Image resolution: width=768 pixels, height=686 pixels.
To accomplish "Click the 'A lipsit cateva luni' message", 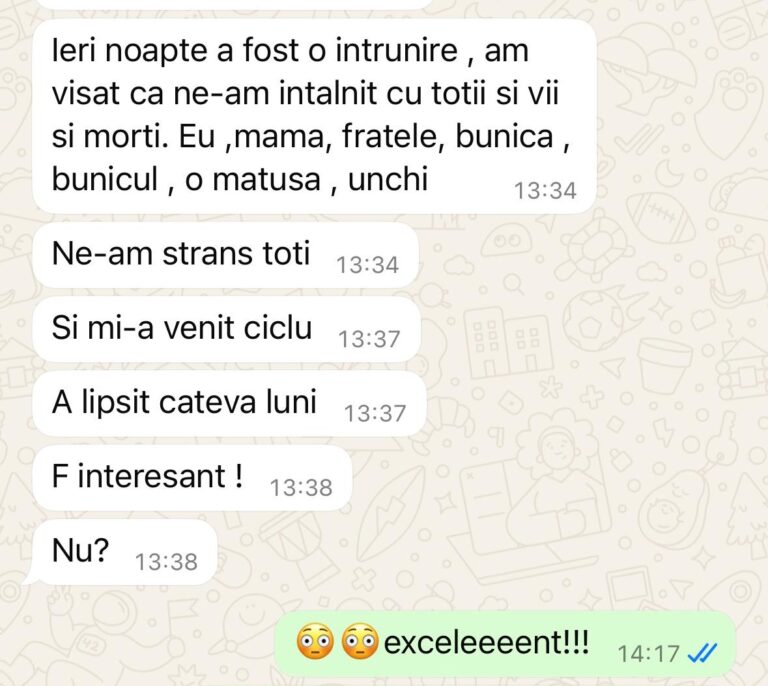I will coord(229,403).
